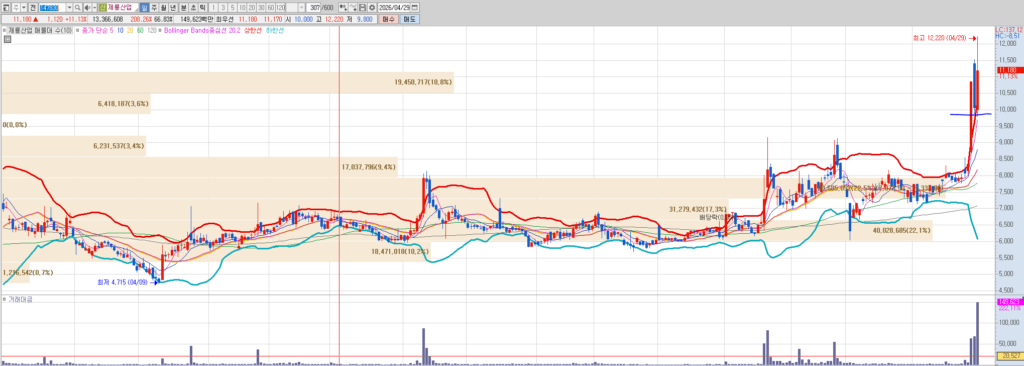Viewport: 1024px width, 366px height.
Task: Open the custom interval dropdown arrow after 120
Action: (302, 7)
